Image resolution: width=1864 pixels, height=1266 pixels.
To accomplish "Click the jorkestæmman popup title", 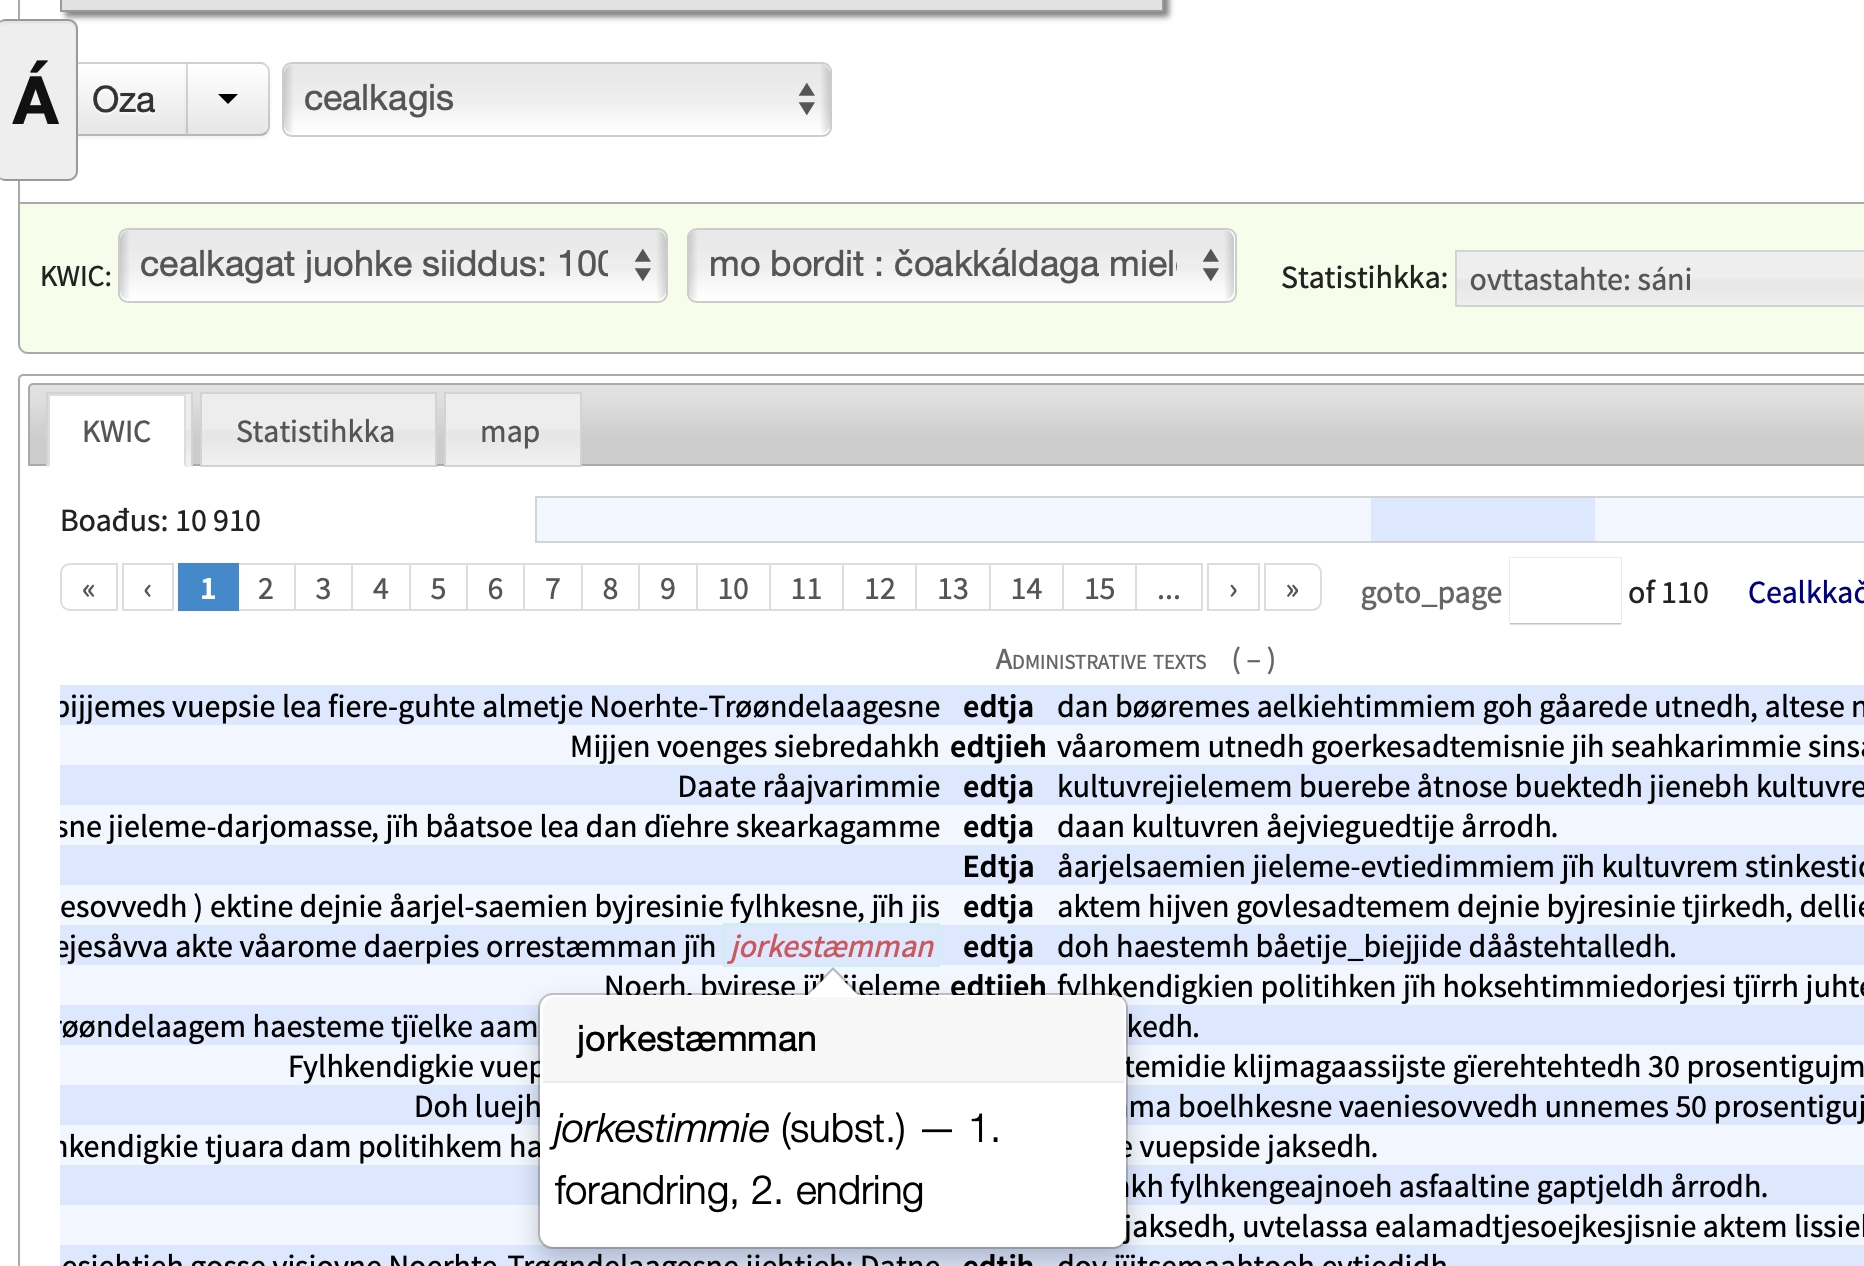I will point(696,1039).
